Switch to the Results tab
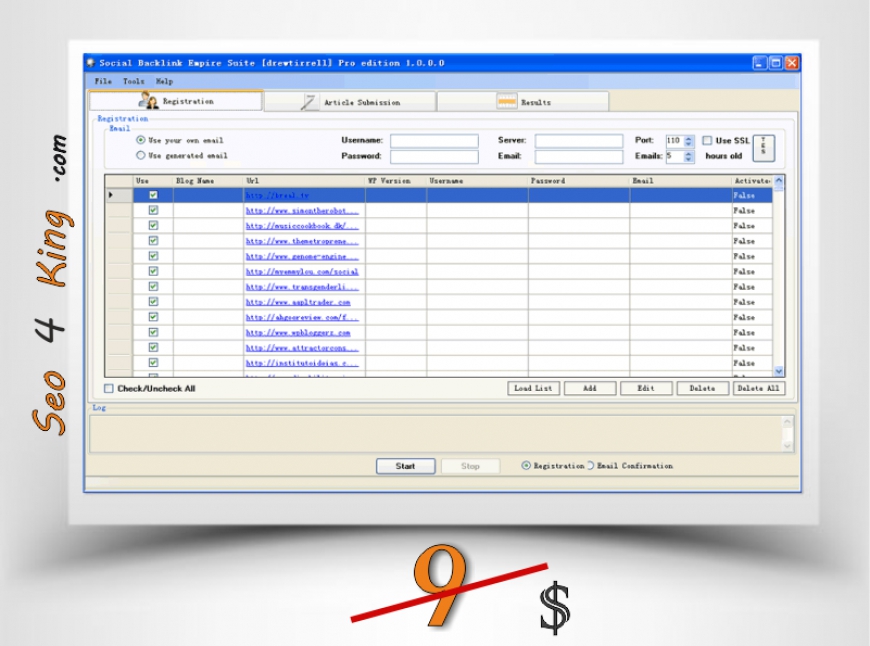Image resolution: width=870 pixels, height=646 pixels. (523, 102)
